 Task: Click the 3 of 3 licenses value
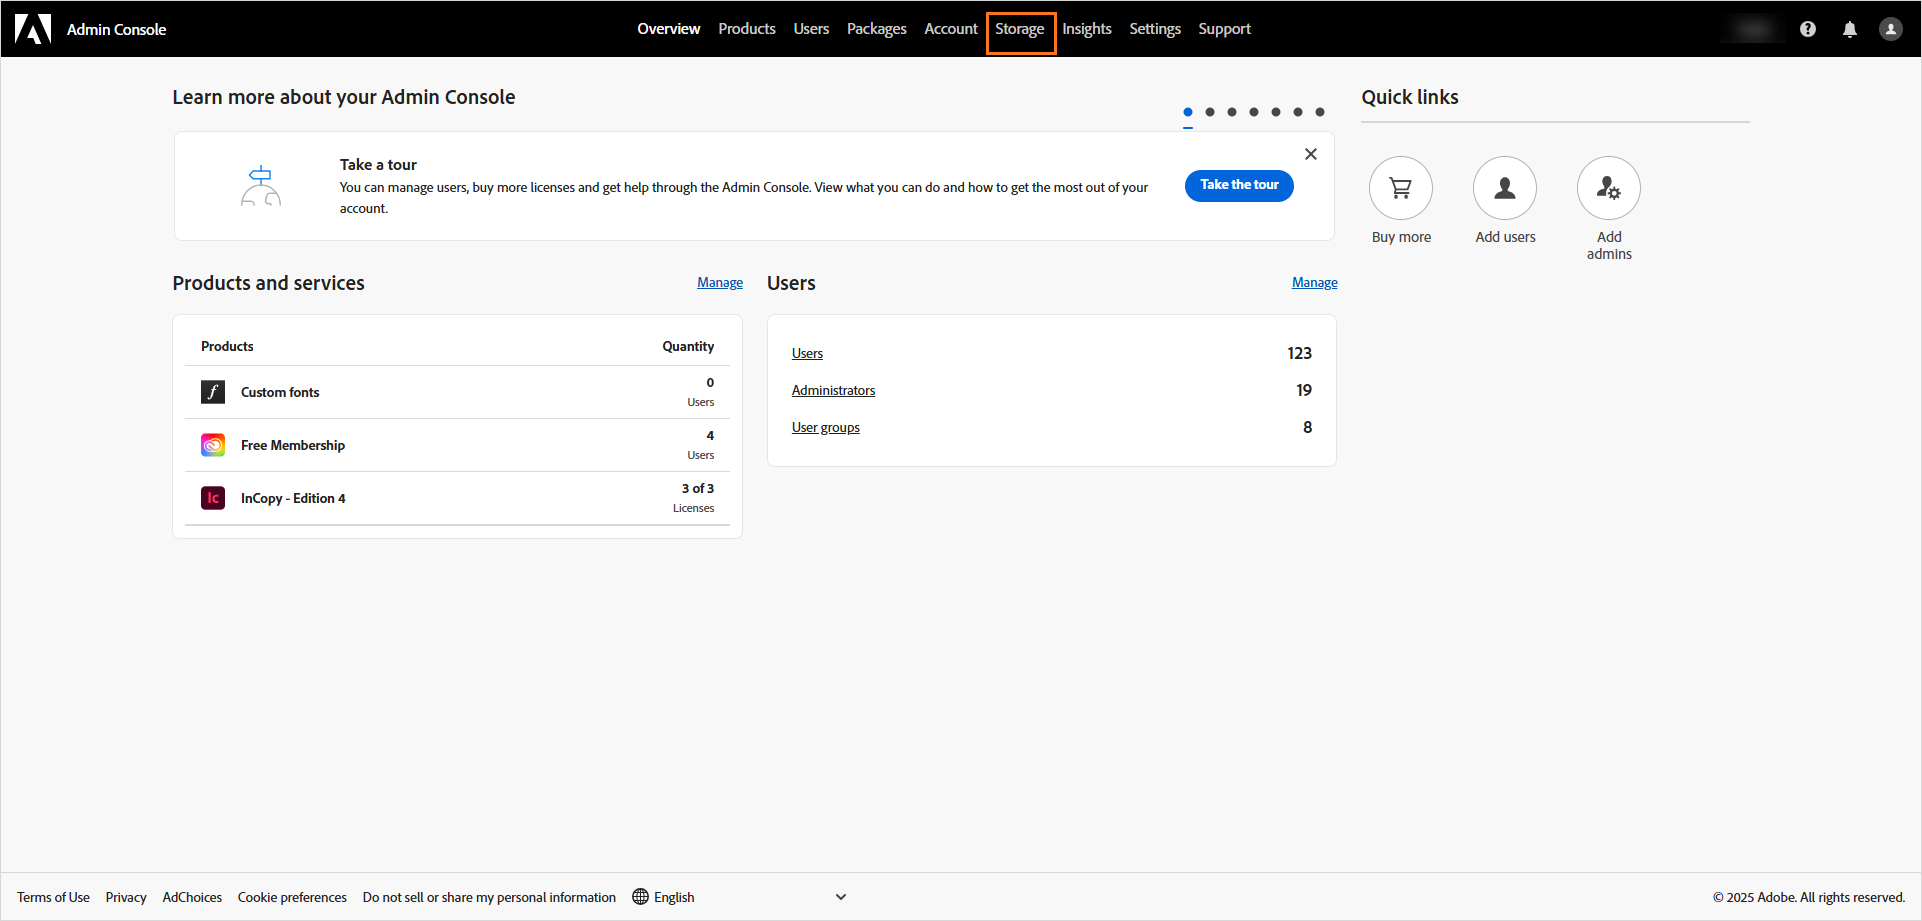point(698,488)
